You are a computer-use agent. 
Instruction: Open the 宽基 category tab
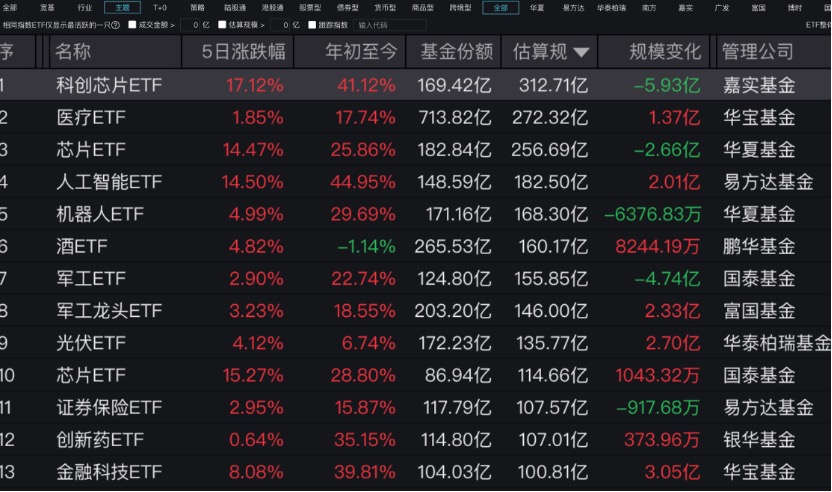click(47, 7)
